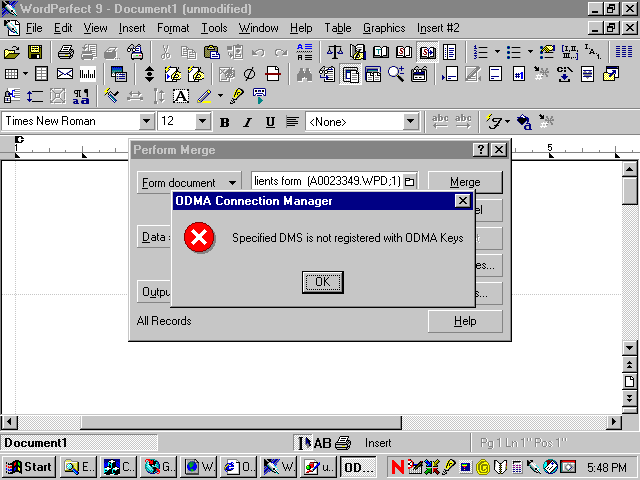The height and width of the screenshot is (480, 640).
Task: Click the printer icon in status bar
Action: coord(343,443)
